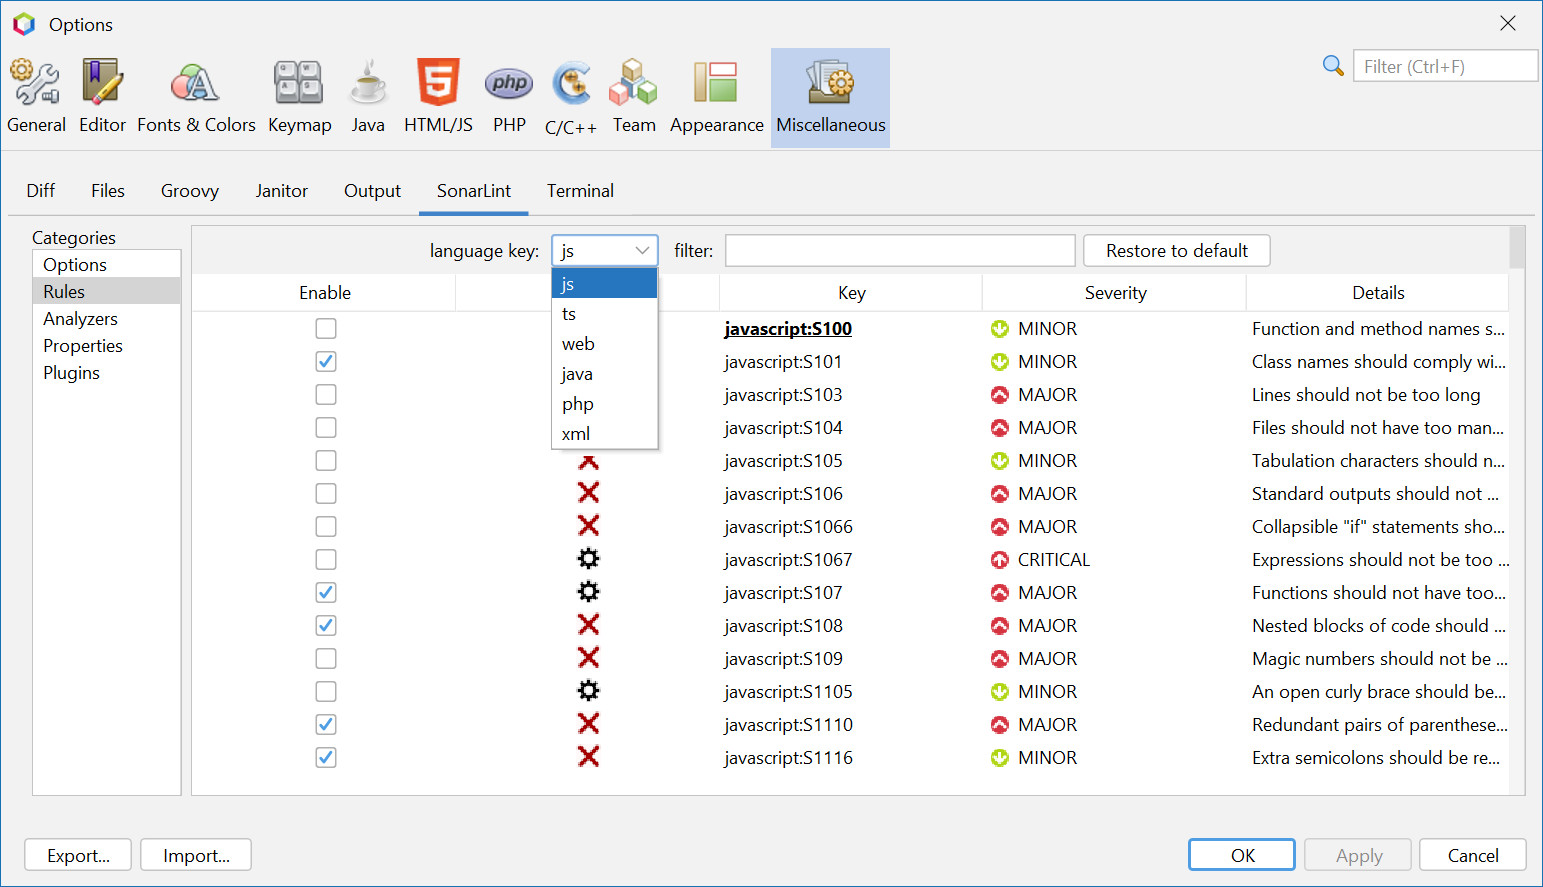Click the rules filter text field

tap(899, 251)
